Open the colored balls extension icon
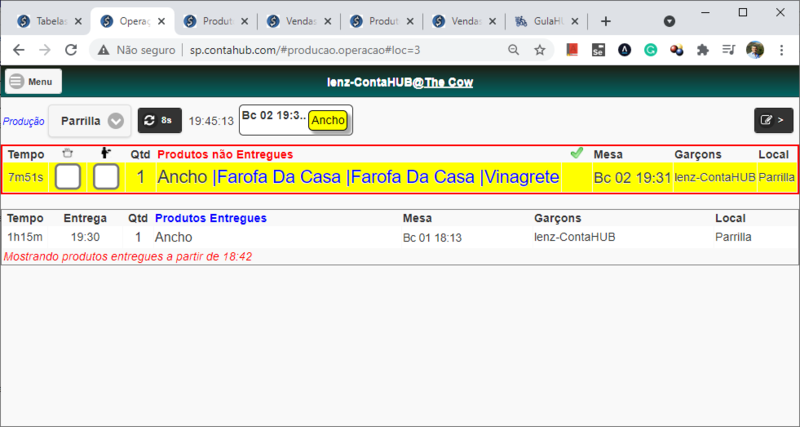The image size is (800, 427). click(x=677, y=50)
